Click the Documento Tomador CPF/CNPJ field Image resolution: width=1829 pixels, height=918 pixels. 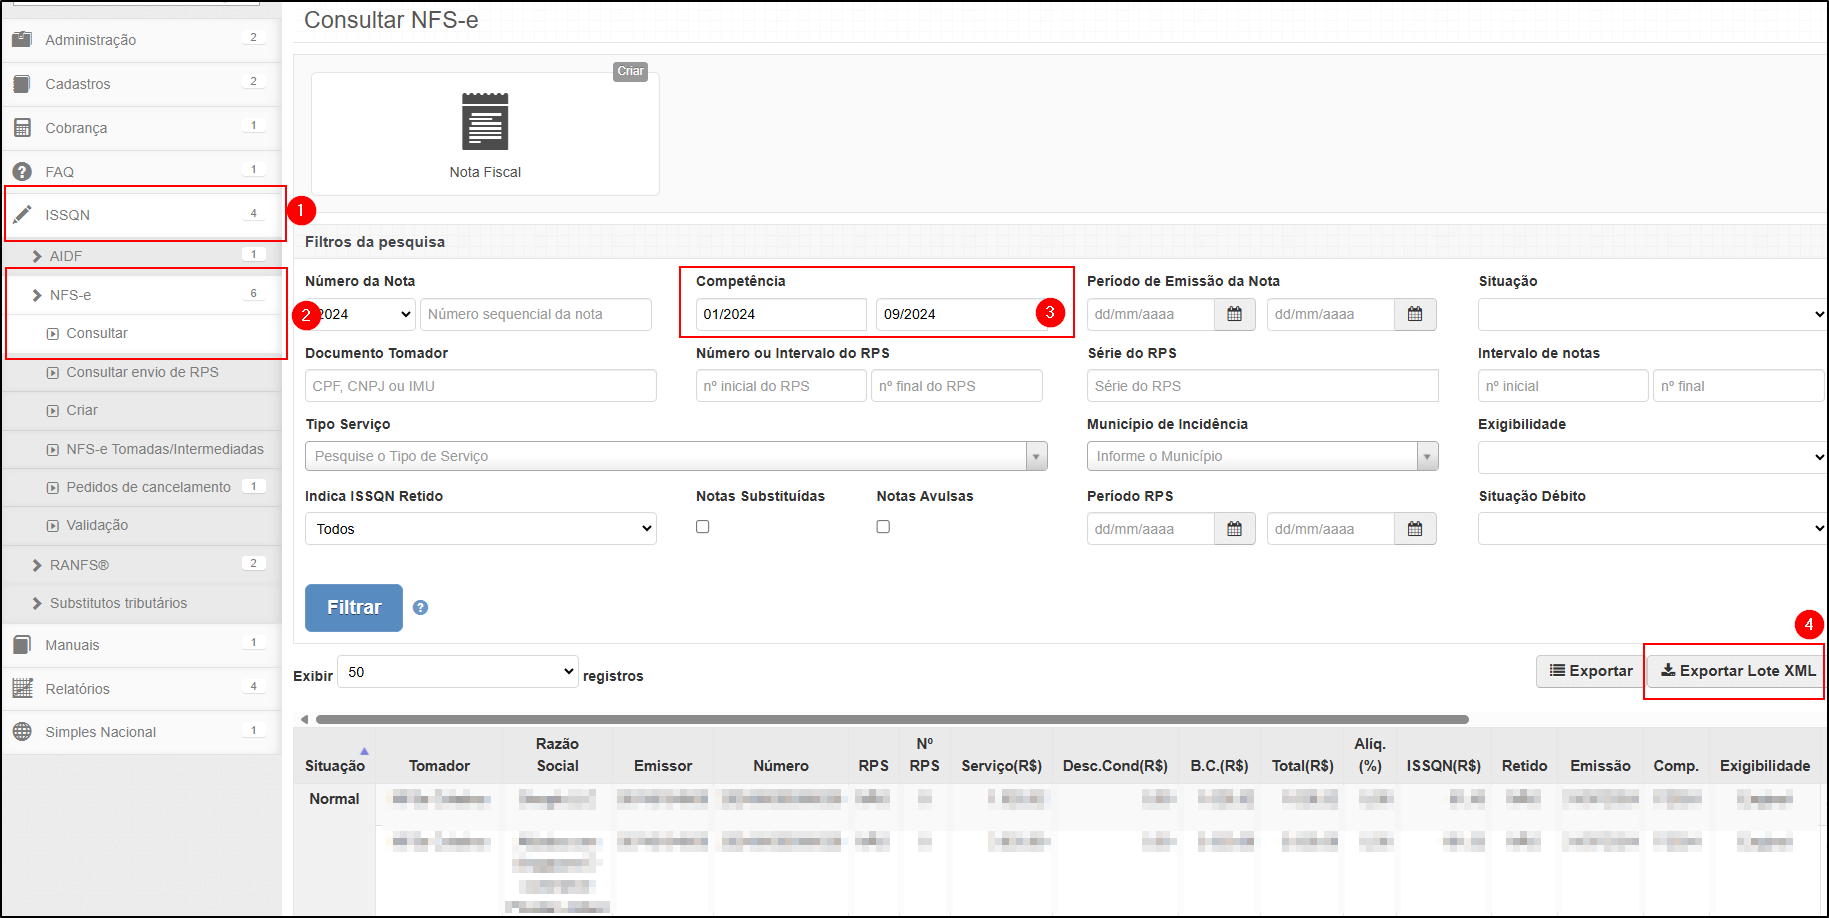click(x=481, y=386)
